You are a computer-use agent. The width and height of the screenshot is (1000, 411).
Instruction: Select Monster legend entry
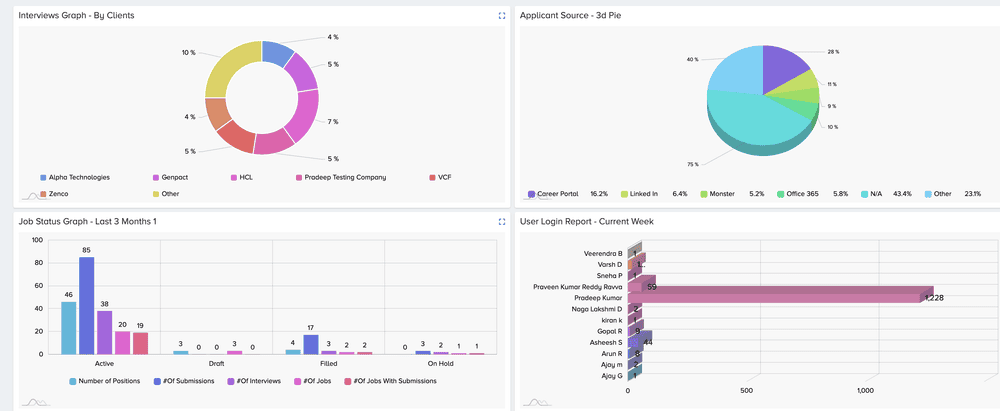[717, 193]
